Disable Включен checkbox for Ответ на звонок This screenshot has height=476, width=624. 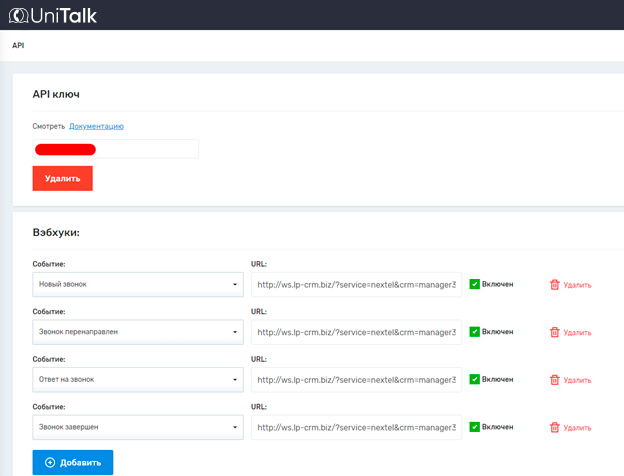point(475,380)
